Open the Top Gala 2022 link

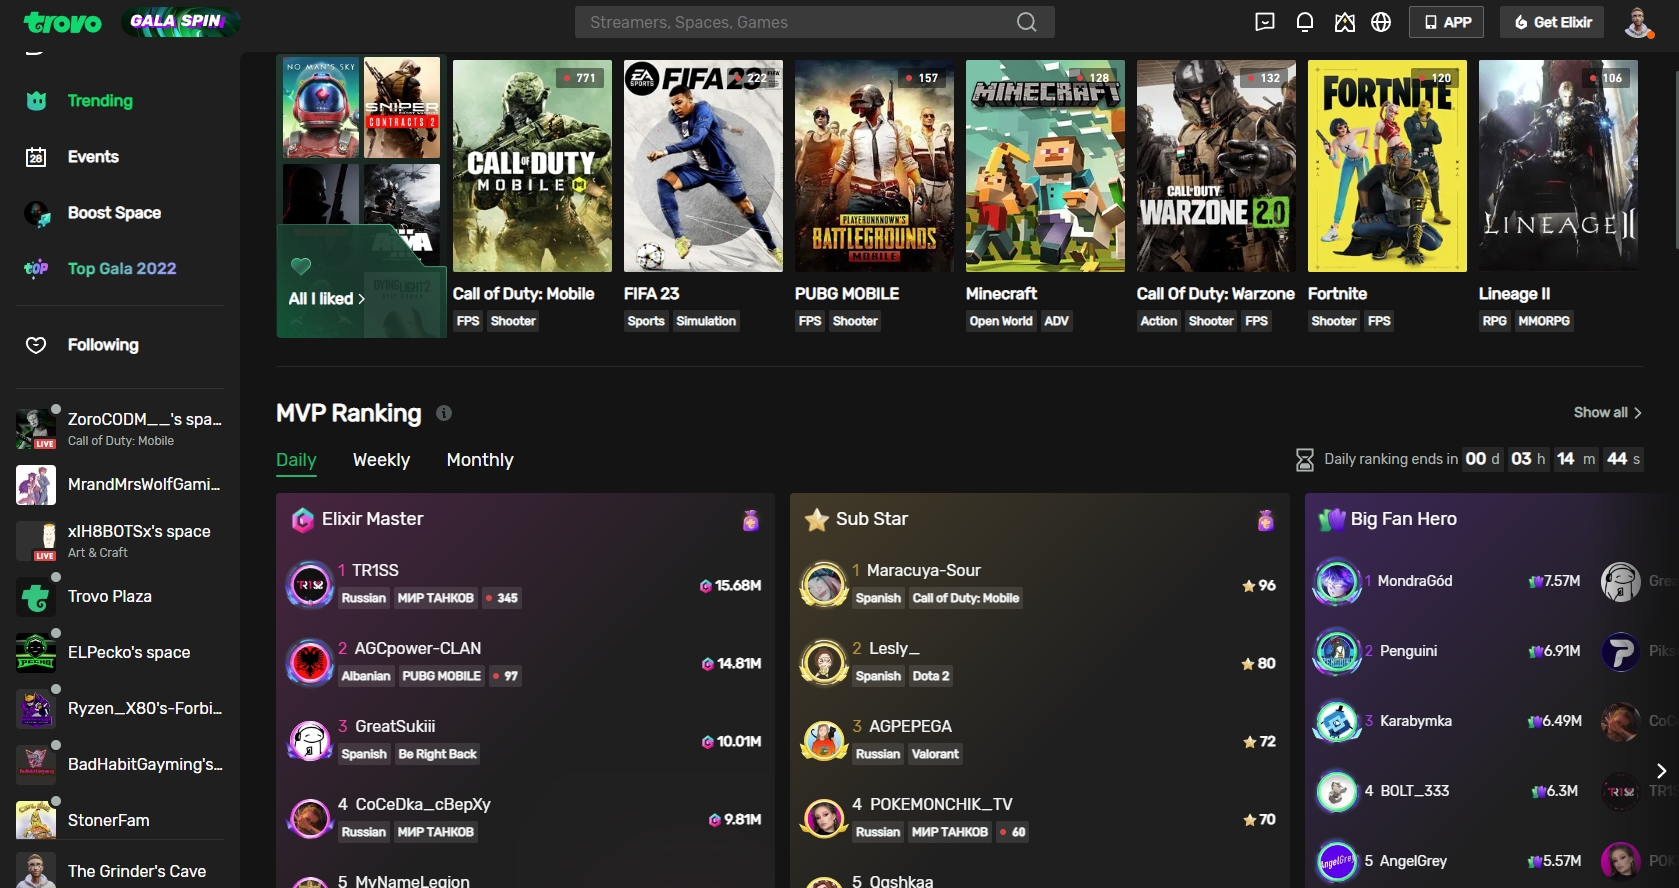pyautogui.click(x=122, y=269)
